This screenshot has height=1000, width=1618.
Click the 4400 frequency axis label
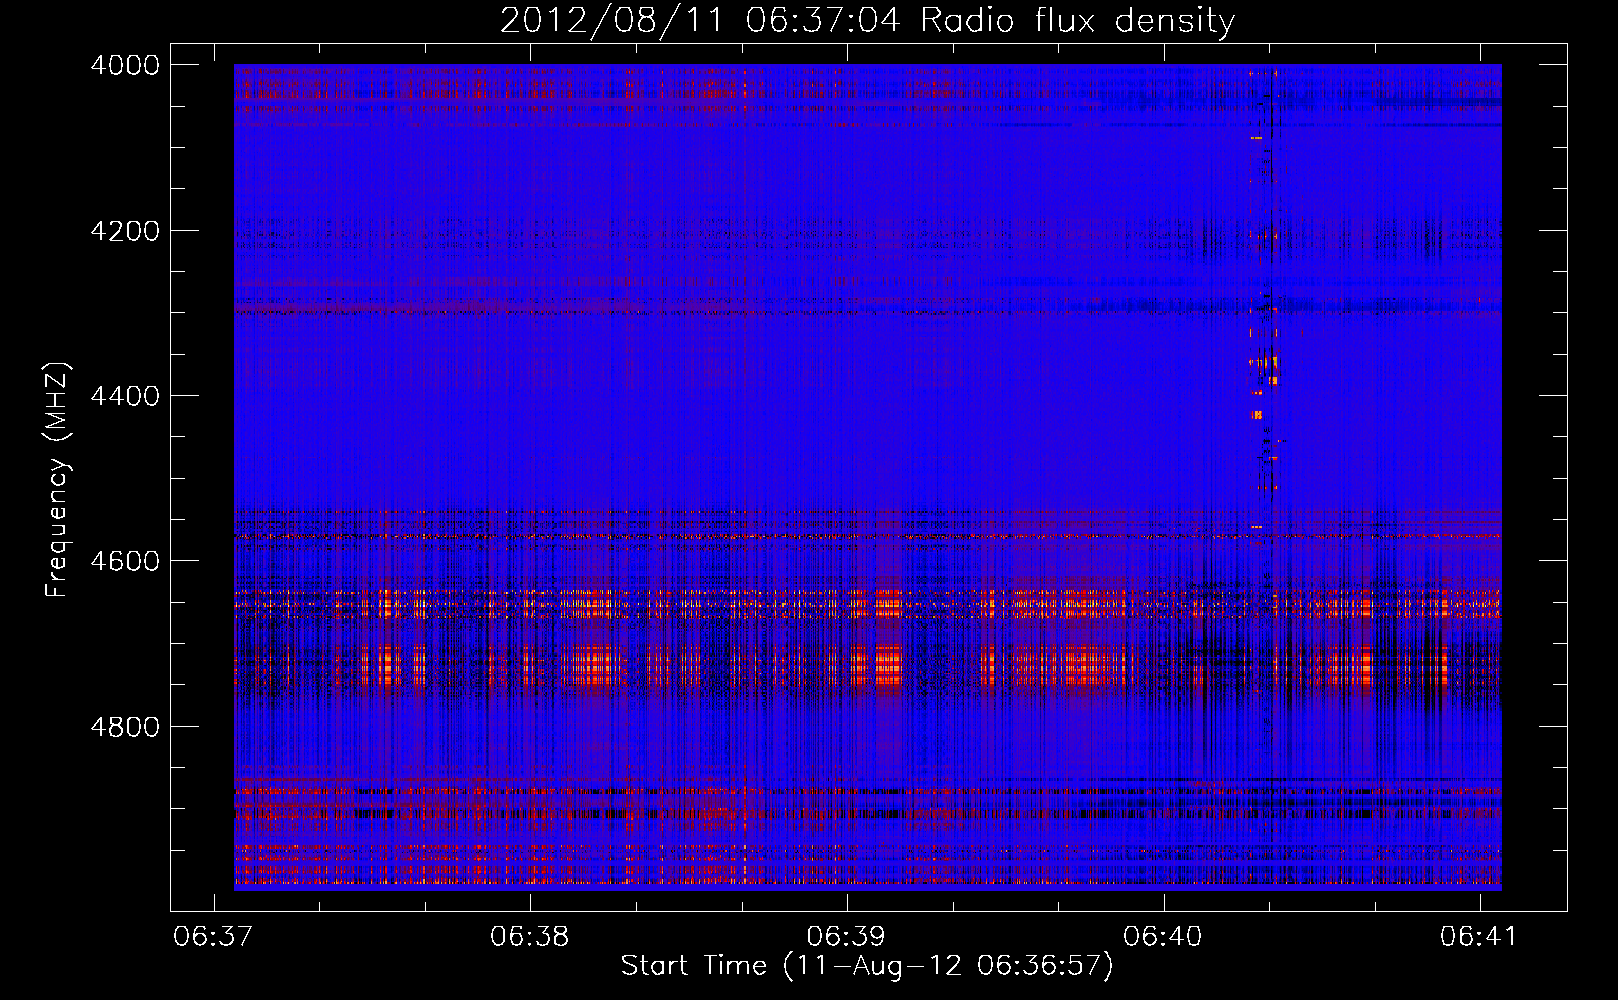click(125, 396)
